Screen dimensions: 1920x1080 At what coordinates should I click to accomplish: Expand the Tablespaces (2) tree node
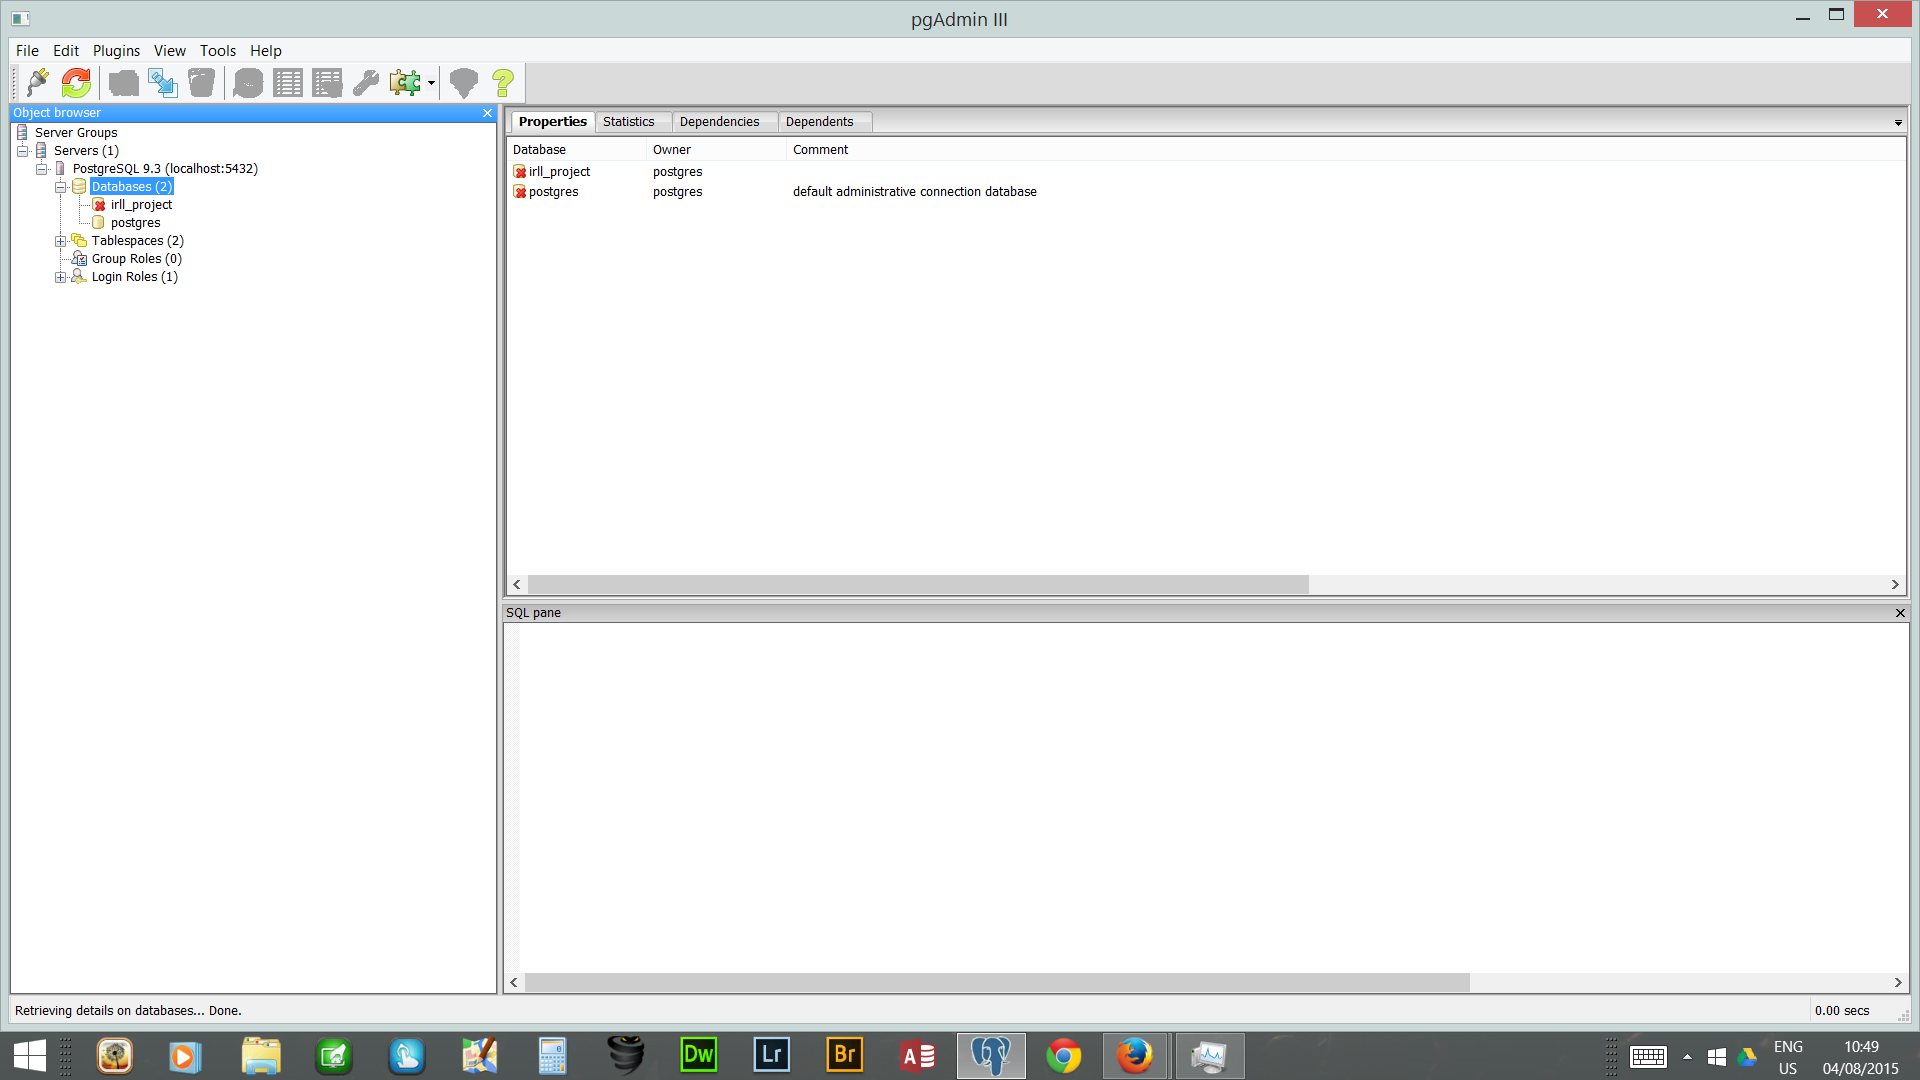tap(61, 241)
